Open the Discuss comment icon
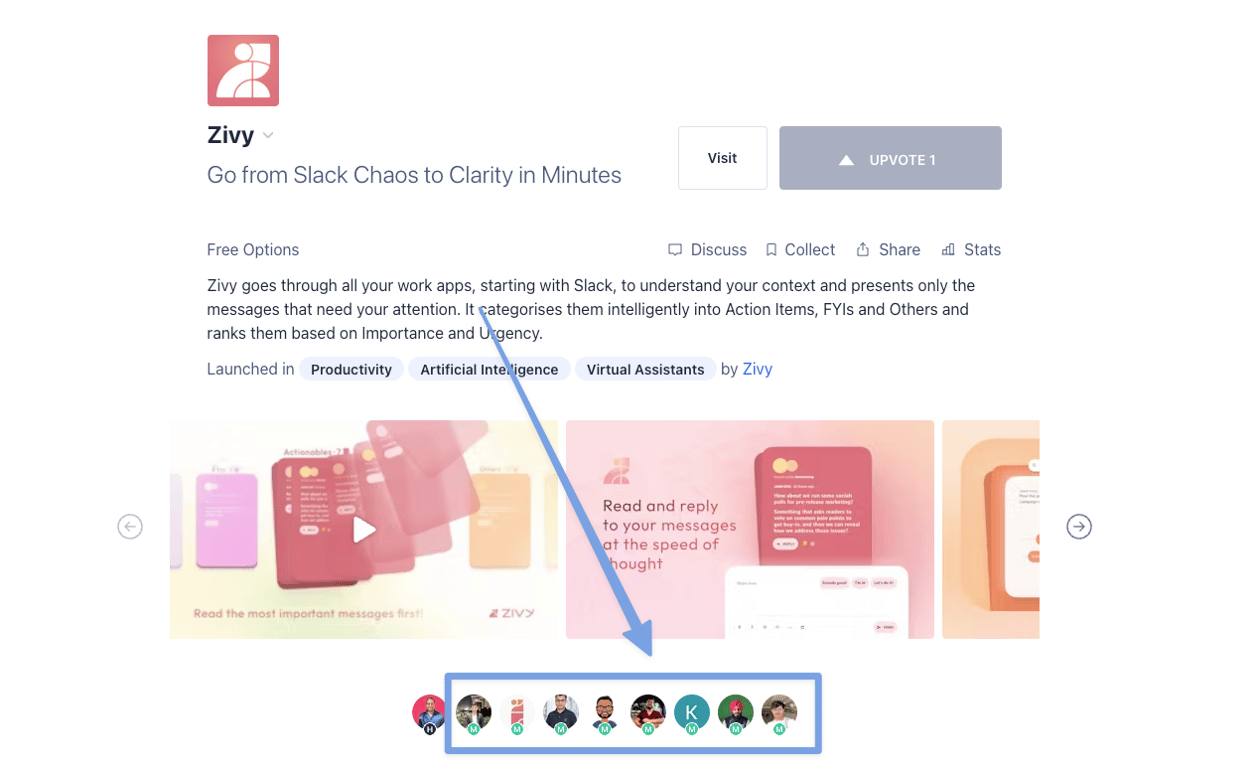The width and height of the screenshot is (1258, 768). (675, 249)
